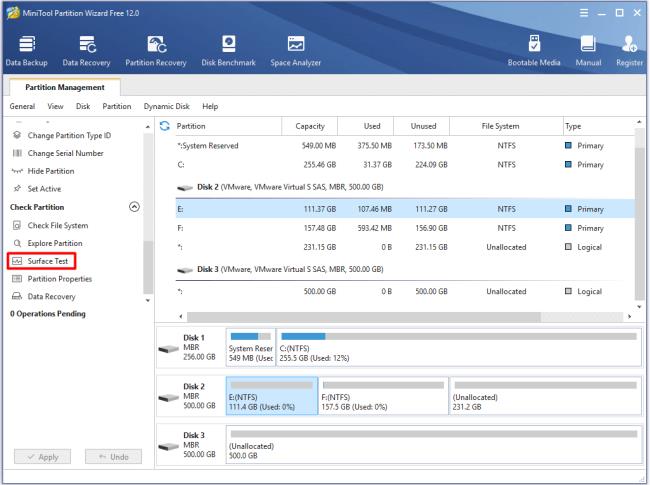Refresh the partition list
The width and height of the screenshot is (650, 485).
(x=165, y=126)
